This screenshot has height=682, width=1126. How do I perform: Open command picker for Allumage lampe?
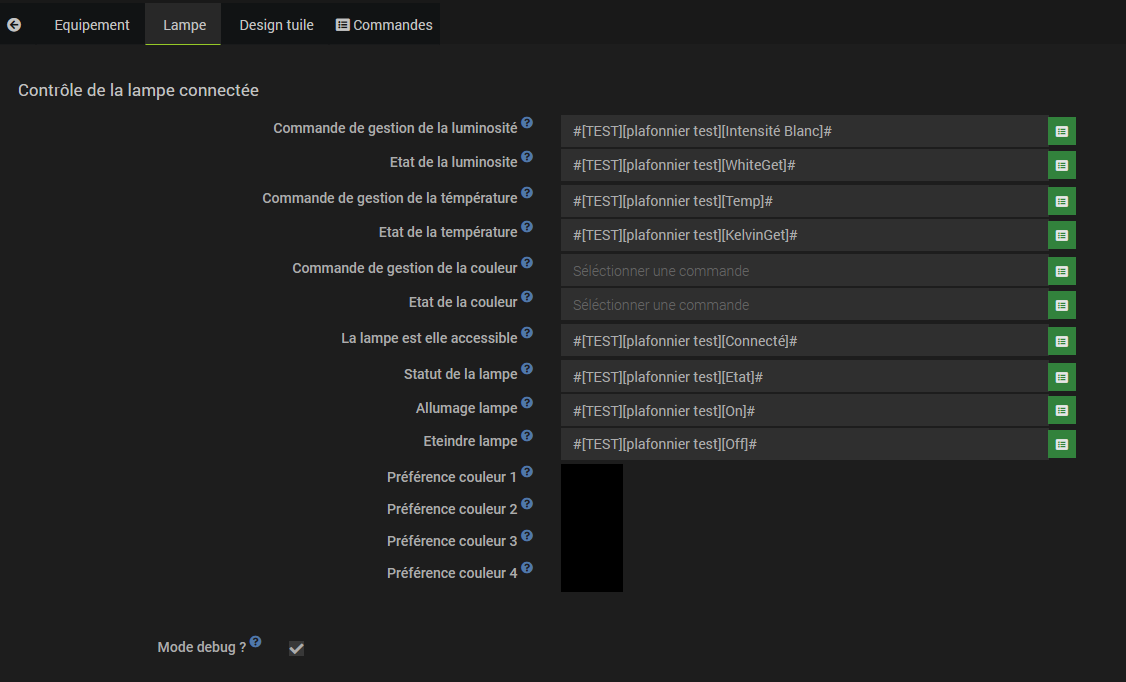pos(1062,411)
